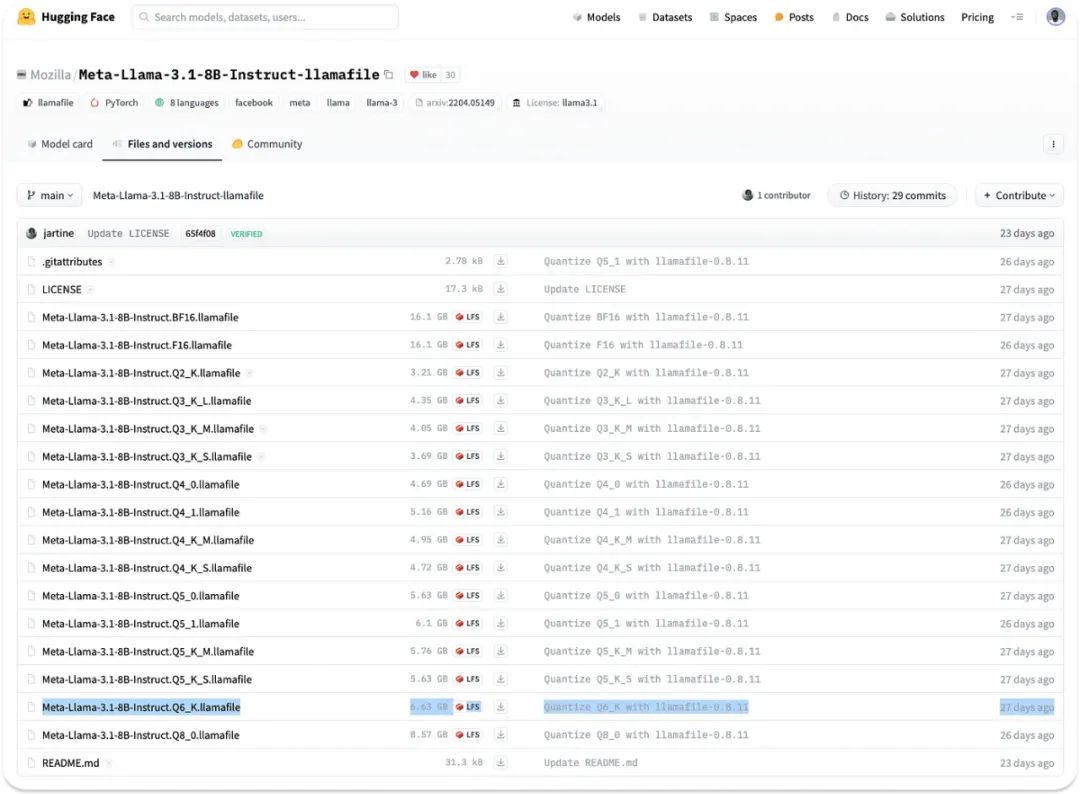The height and width of the screenshot is (794, 1080).
Task: Open commit 'Quantize Q2_K with llamafile-0.8.11'
Action: (646, 373)
